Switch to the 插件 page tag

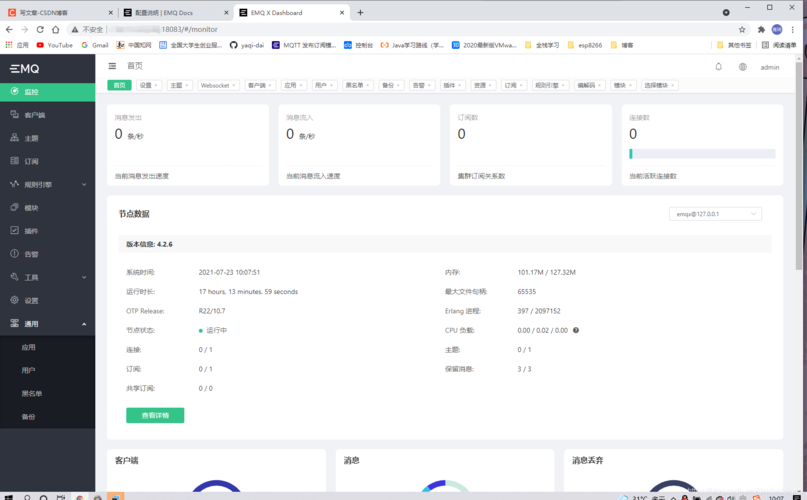(453, 85)
